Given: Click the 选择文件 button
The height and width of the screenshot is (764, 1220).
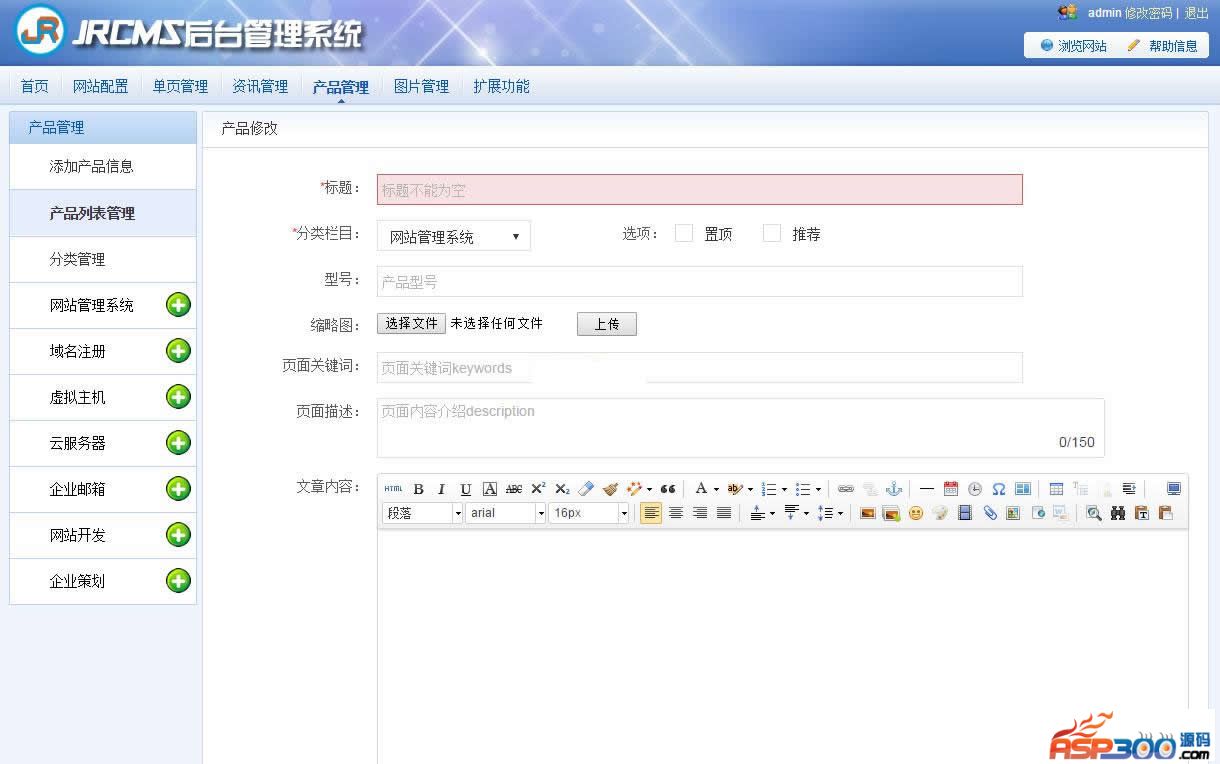Looking at the screenshot, I should coord(411,324).
